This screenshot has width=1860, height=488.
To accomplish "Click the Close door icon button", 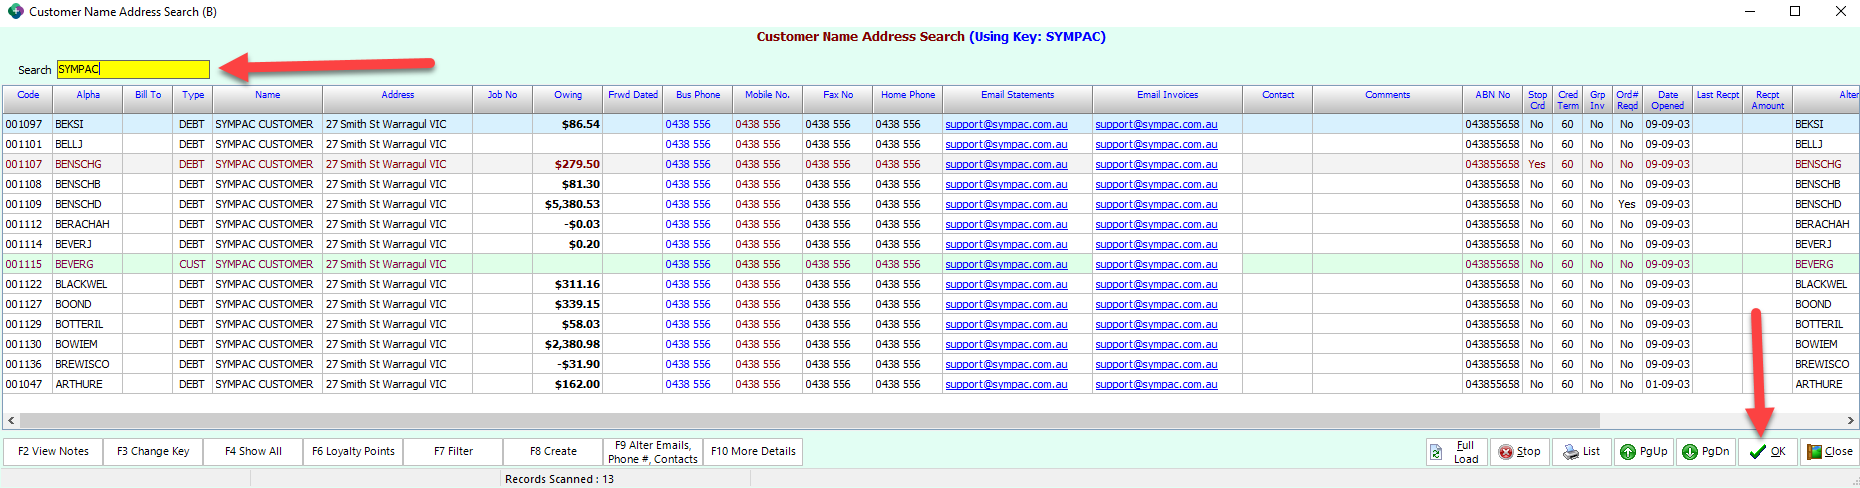I will click(x=1830, y=452).
